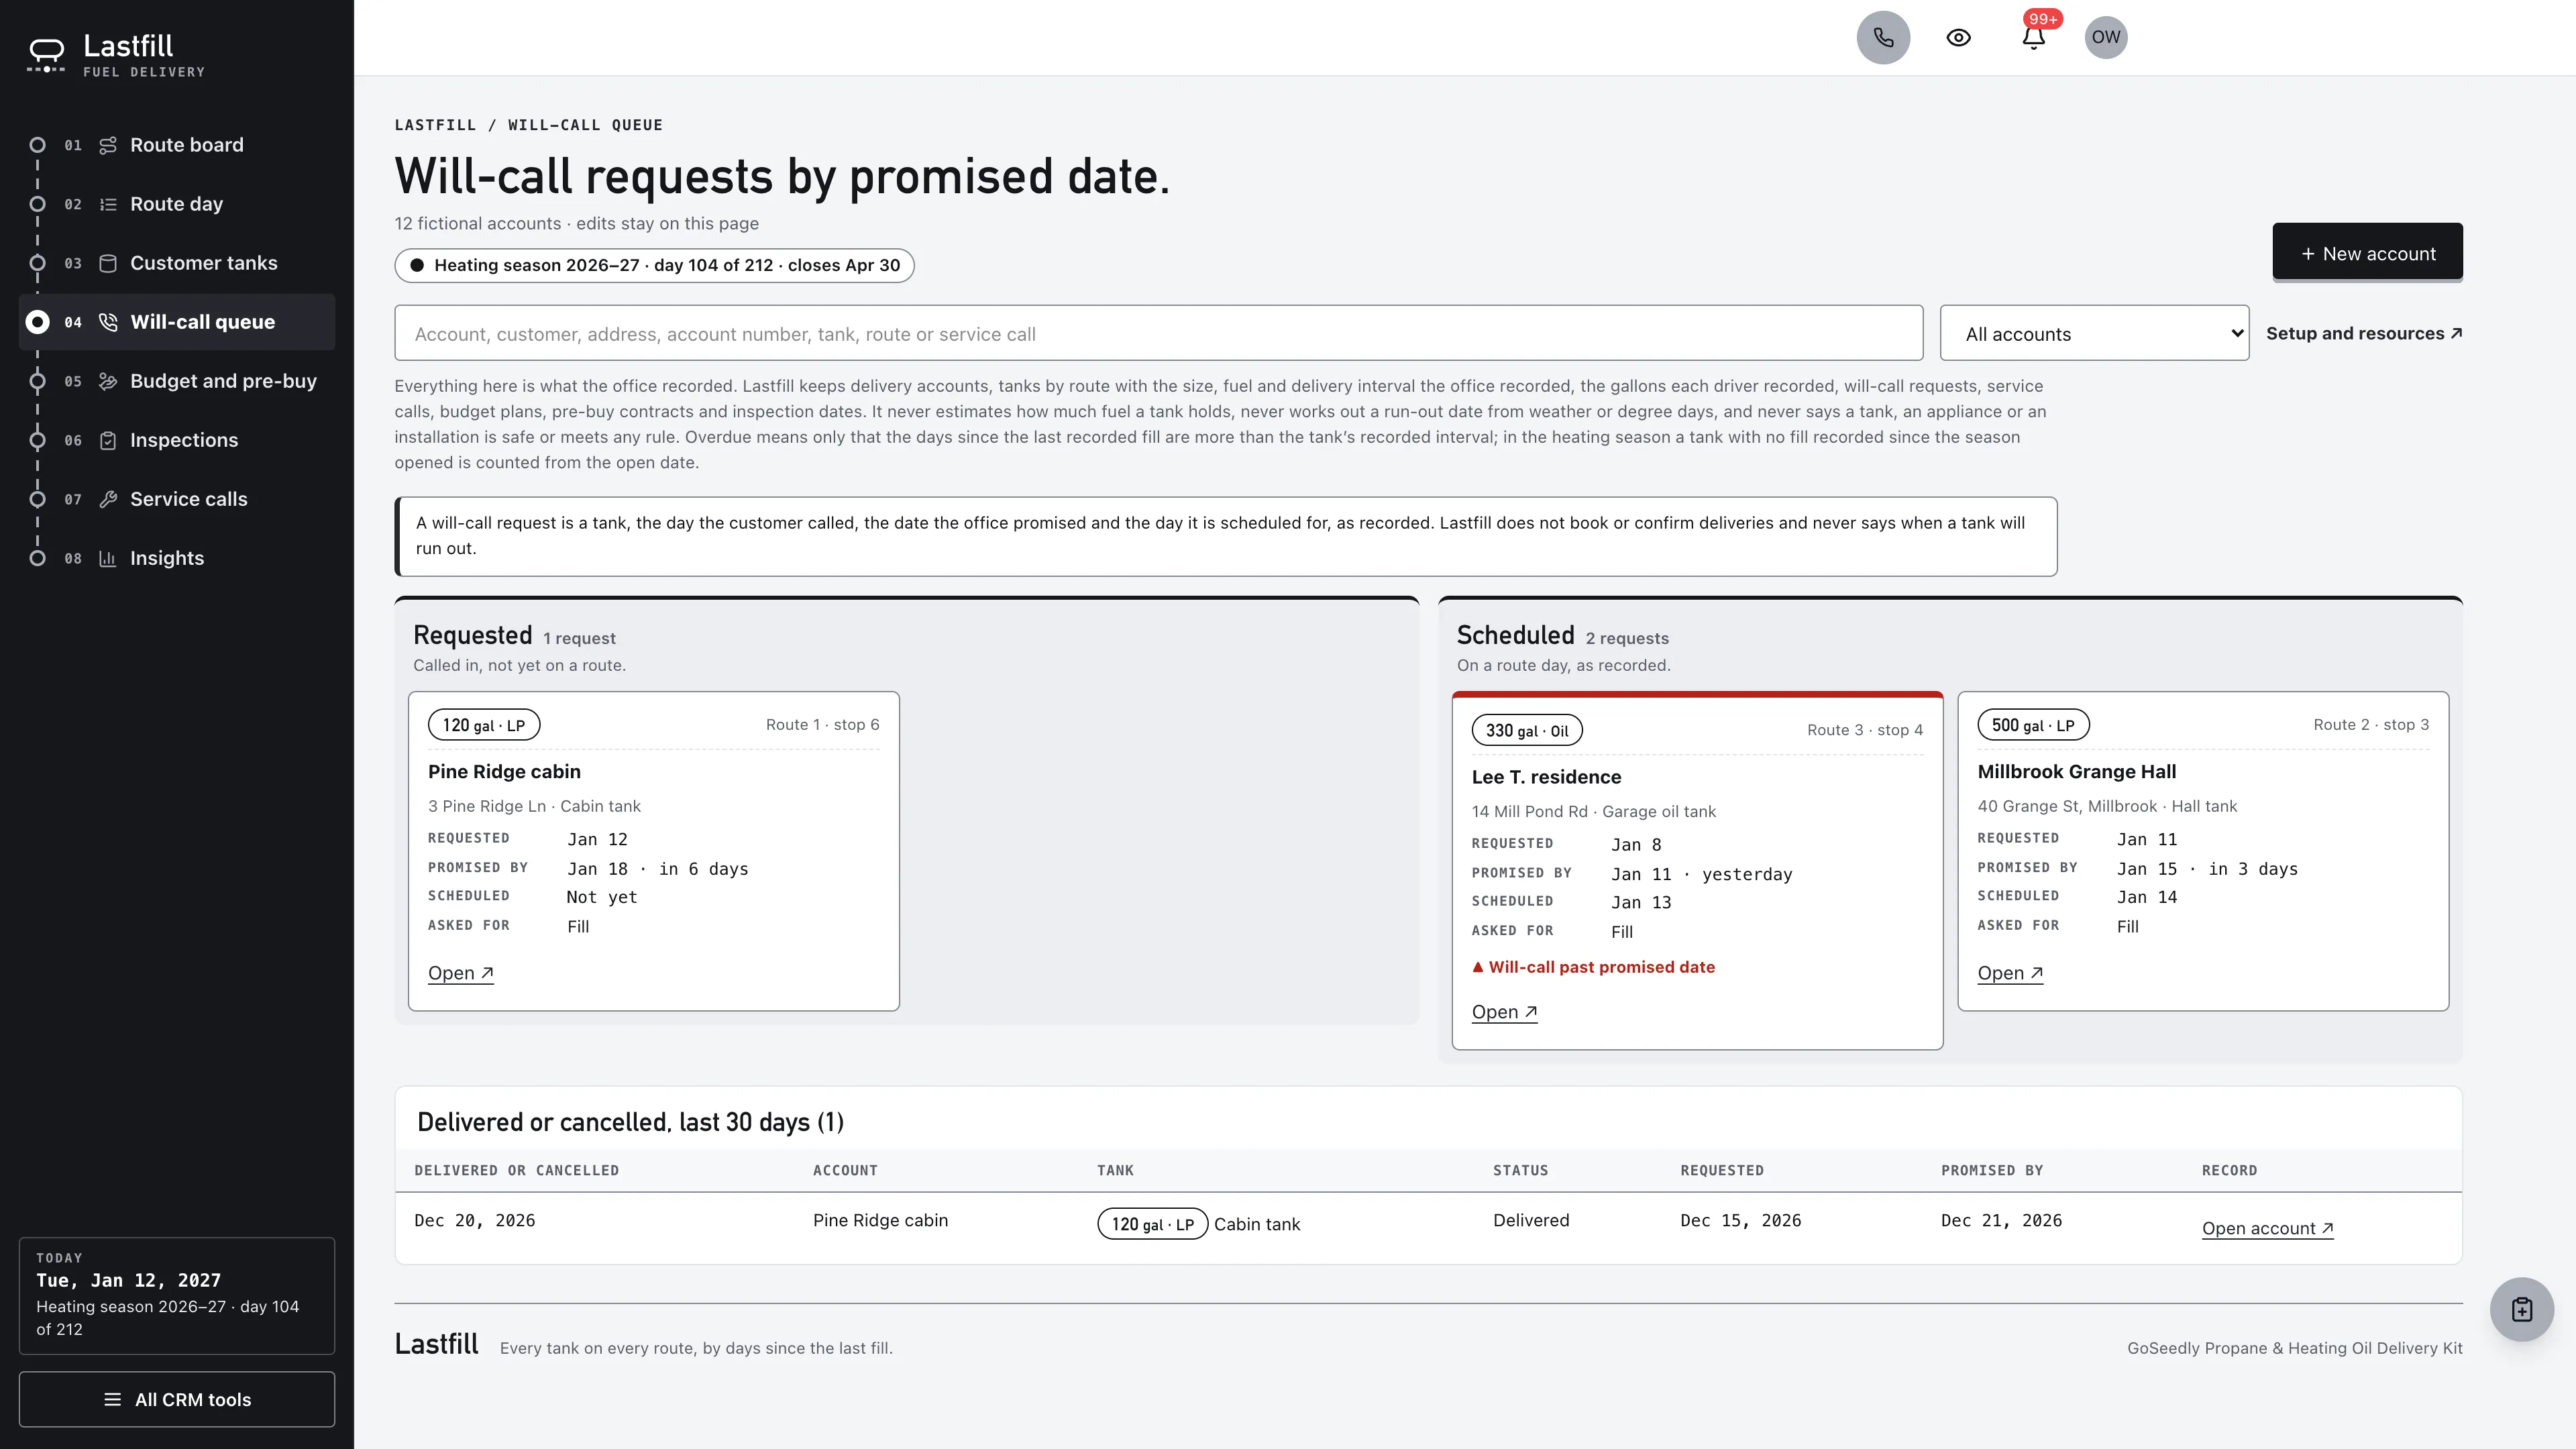Click Will-call past promised date warning

[x=1593, y=967]
